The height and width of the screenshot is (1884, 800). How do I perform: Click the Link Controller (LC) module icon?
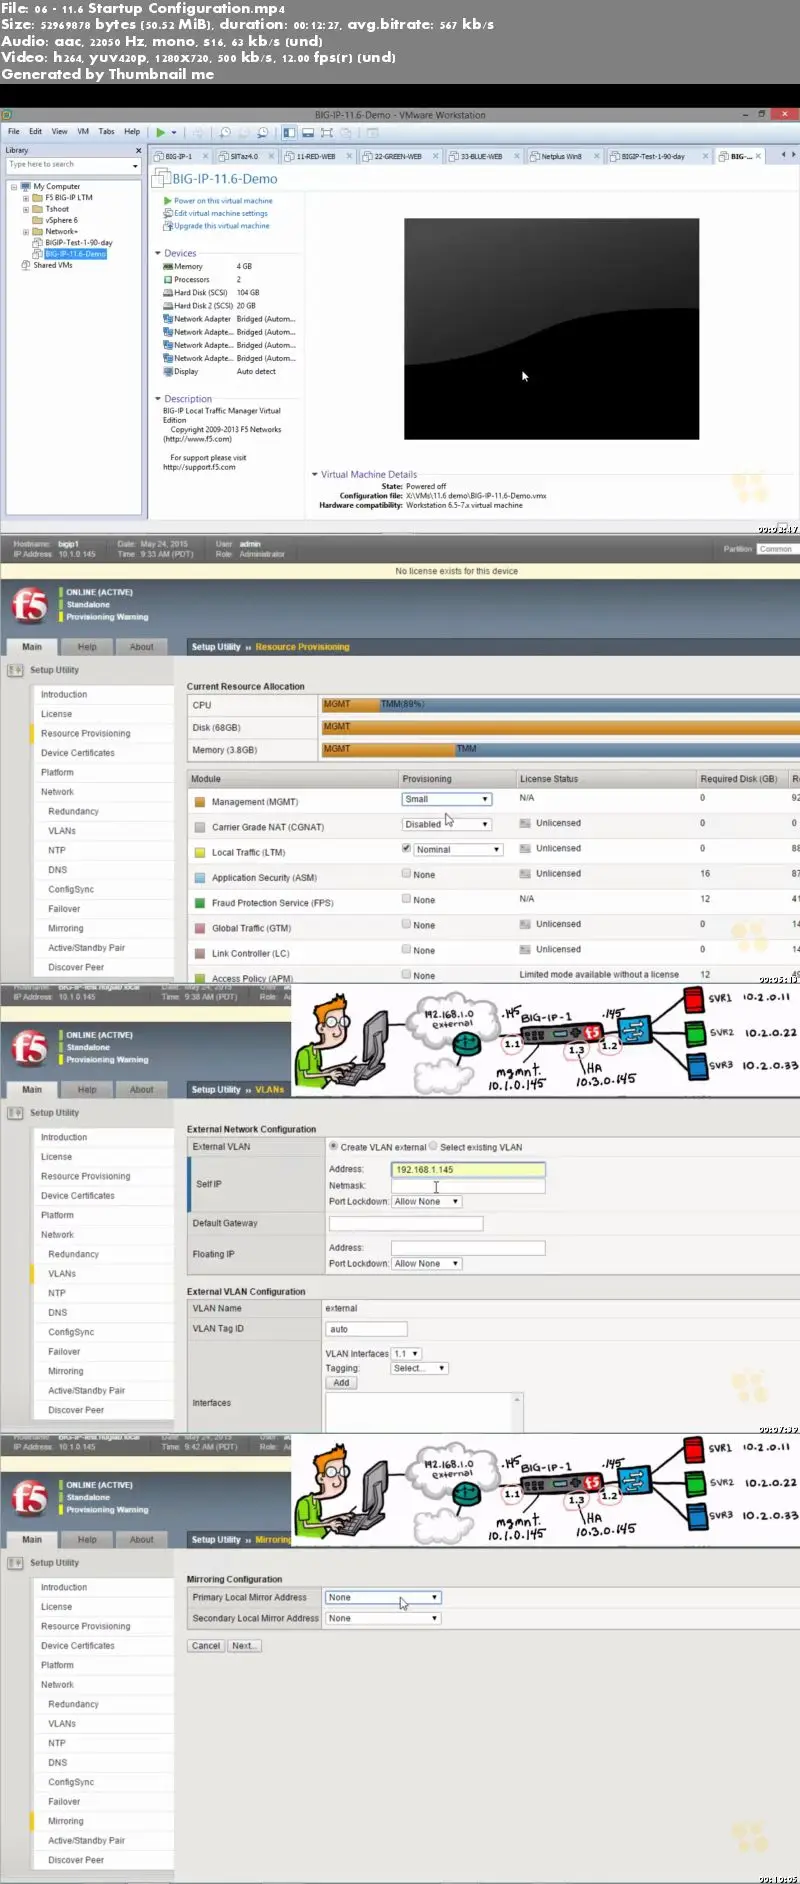point(200,953)
